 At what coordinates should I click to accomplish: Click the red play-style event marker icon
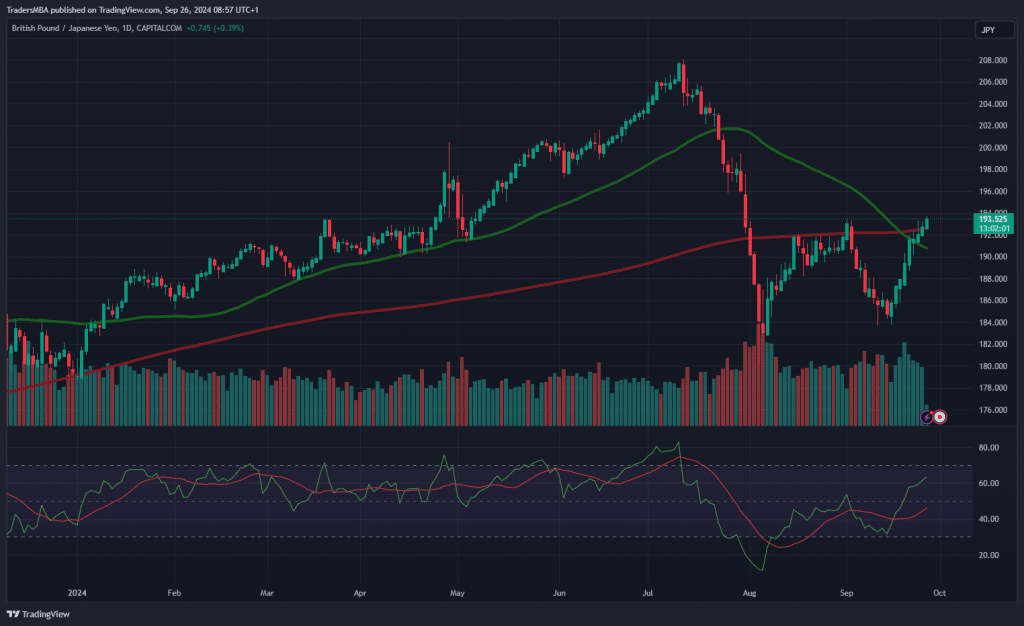pyautogui.click(x=940, y=415)
